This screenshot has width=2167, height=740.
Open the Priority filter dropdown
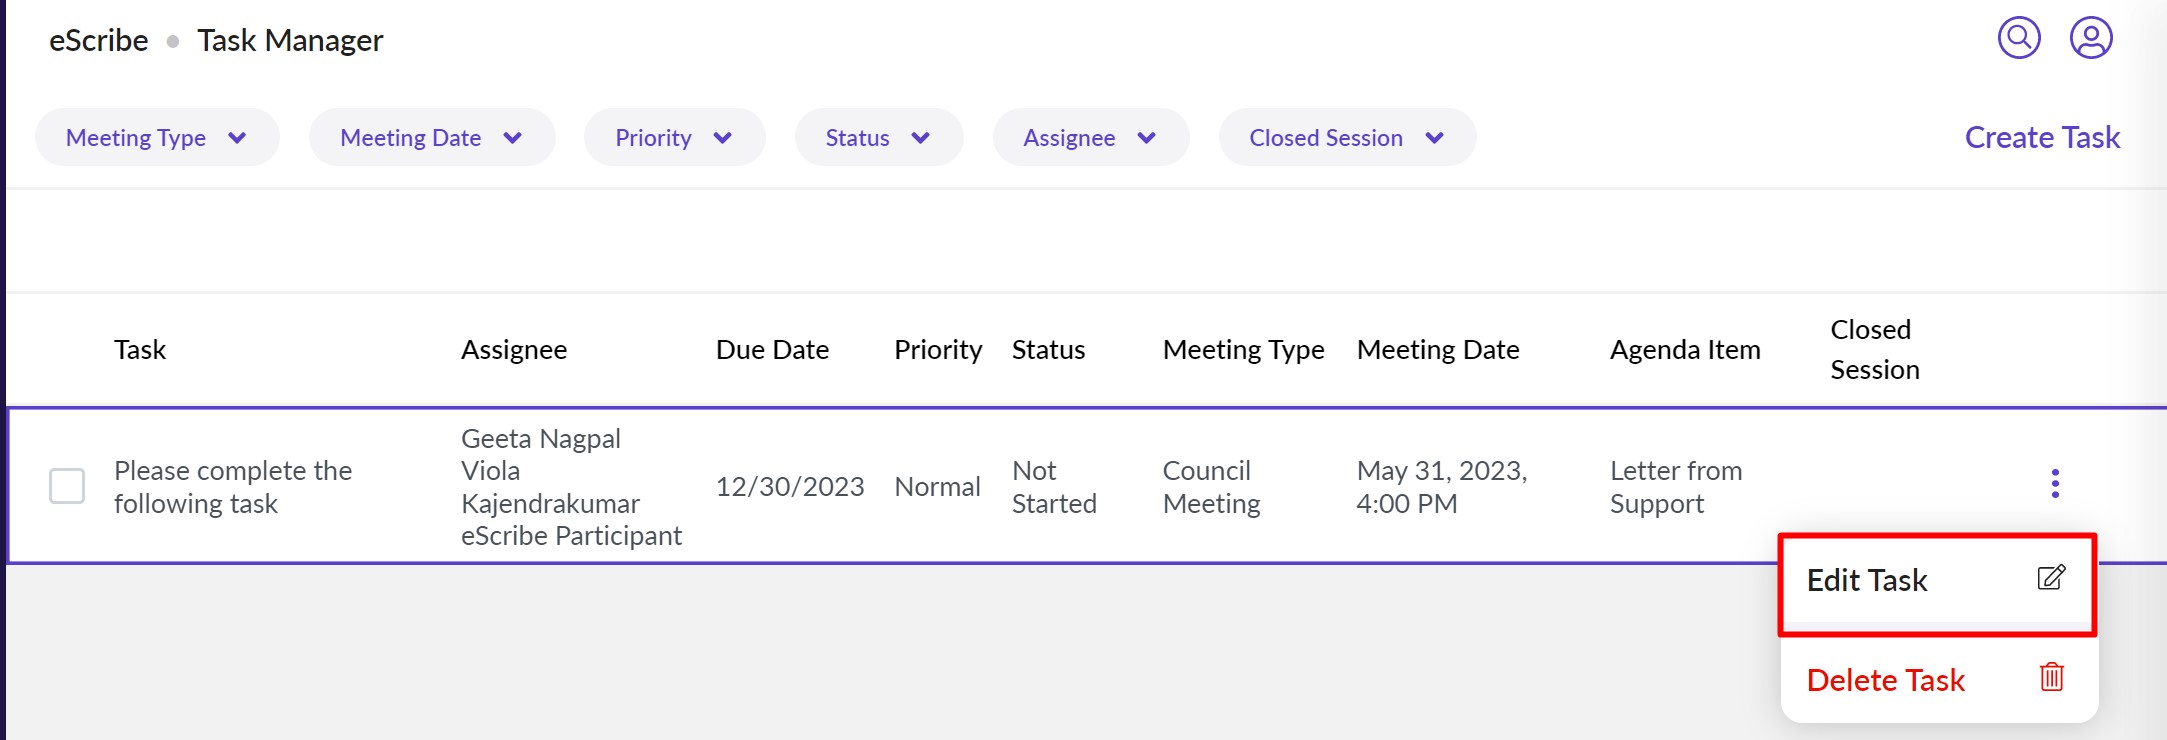[674, 138]
